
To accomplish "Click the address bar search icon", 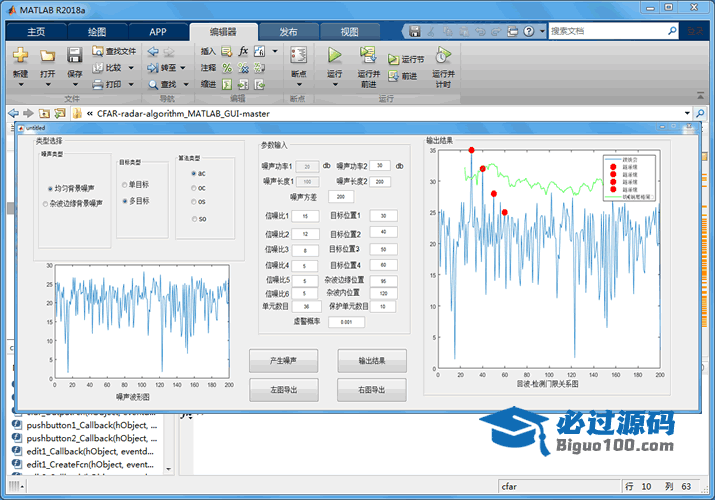I will coord(700,113).
